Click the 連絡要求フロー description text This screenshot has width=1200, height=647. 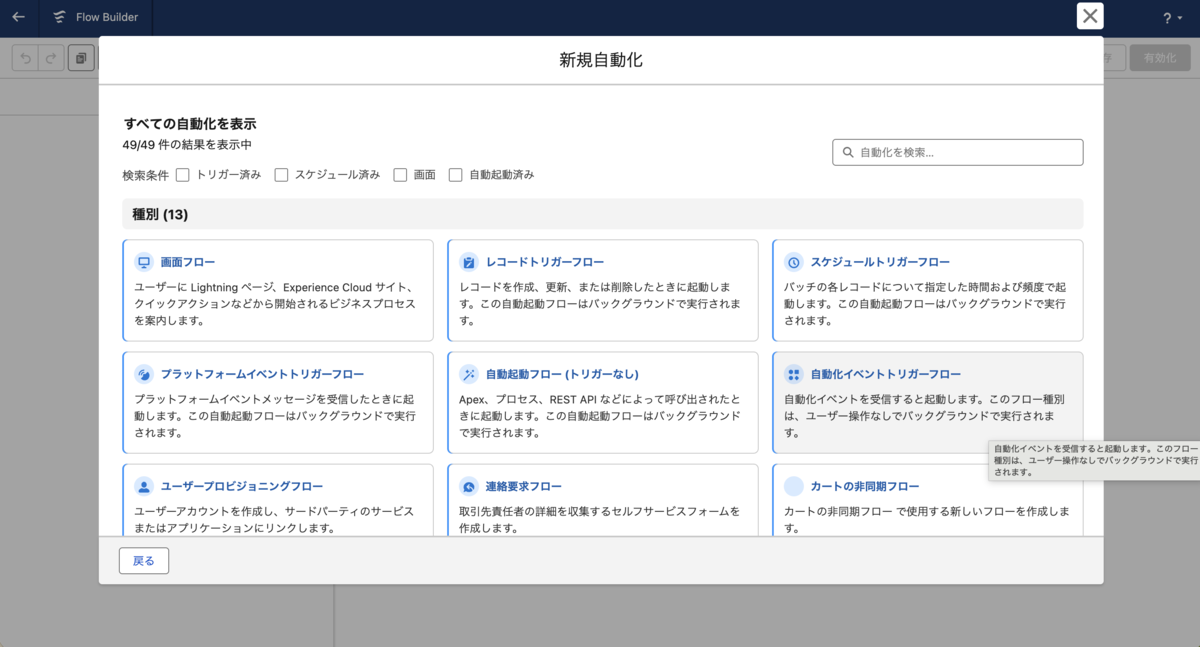pos(600,519)
